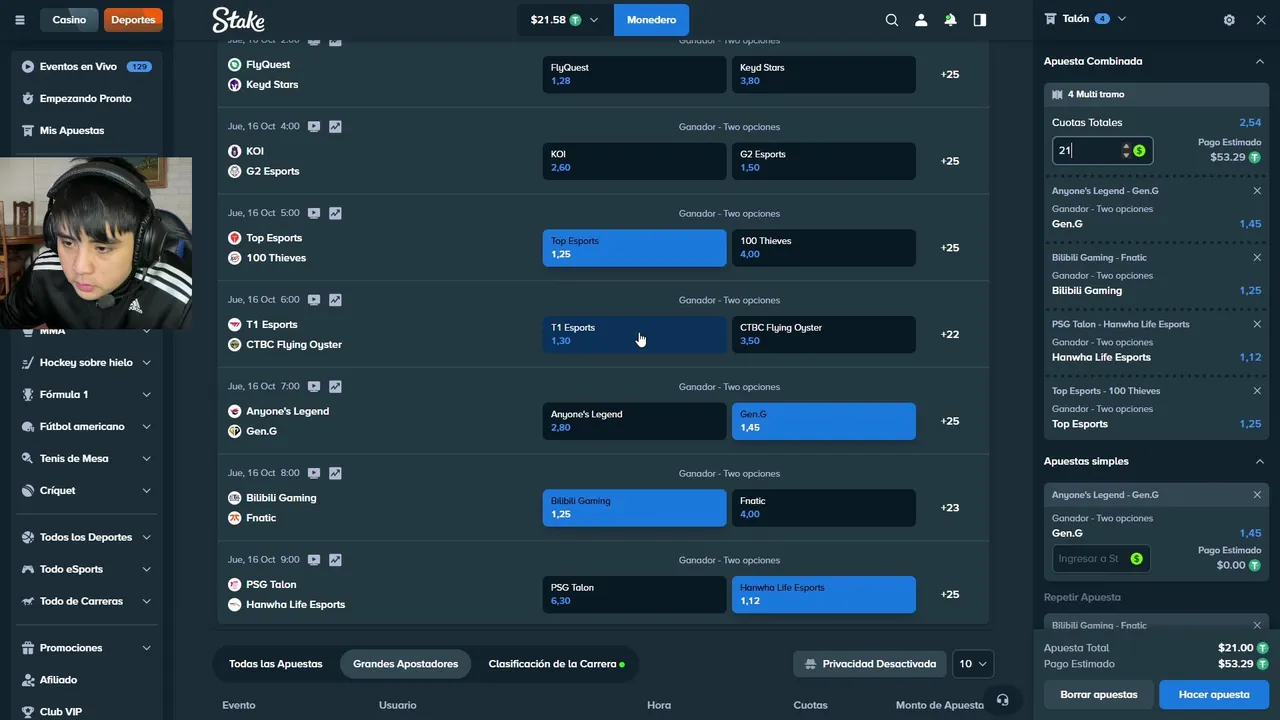Select Clasificación de la Carrera tab
1280x720 pixels.
556,664
